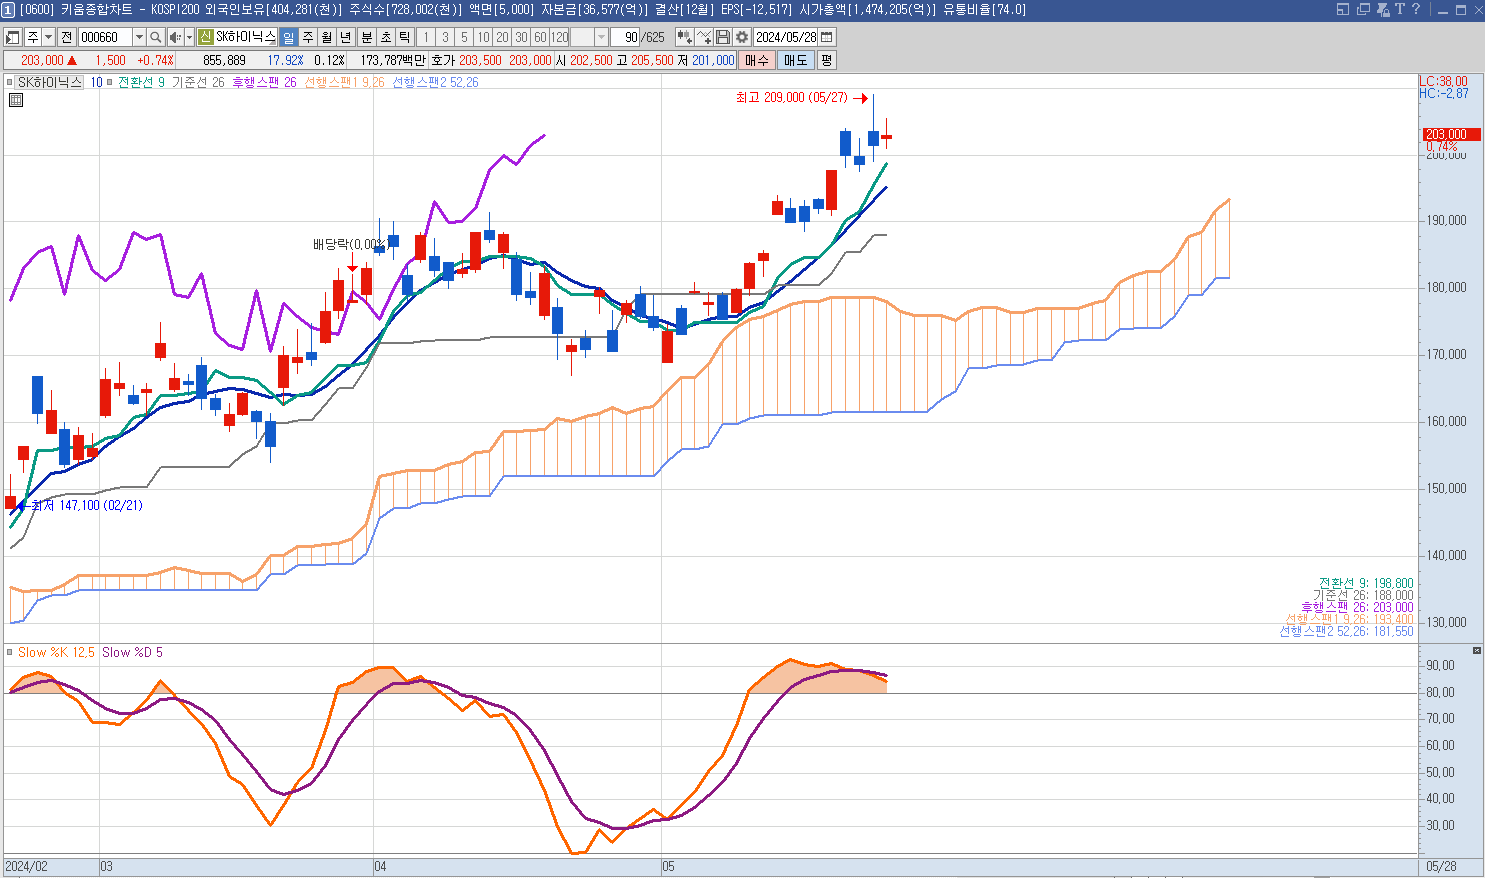Select the Slow %D 5 label
Viewport: 1485px width, 878px height.
[x=132, y=652]
